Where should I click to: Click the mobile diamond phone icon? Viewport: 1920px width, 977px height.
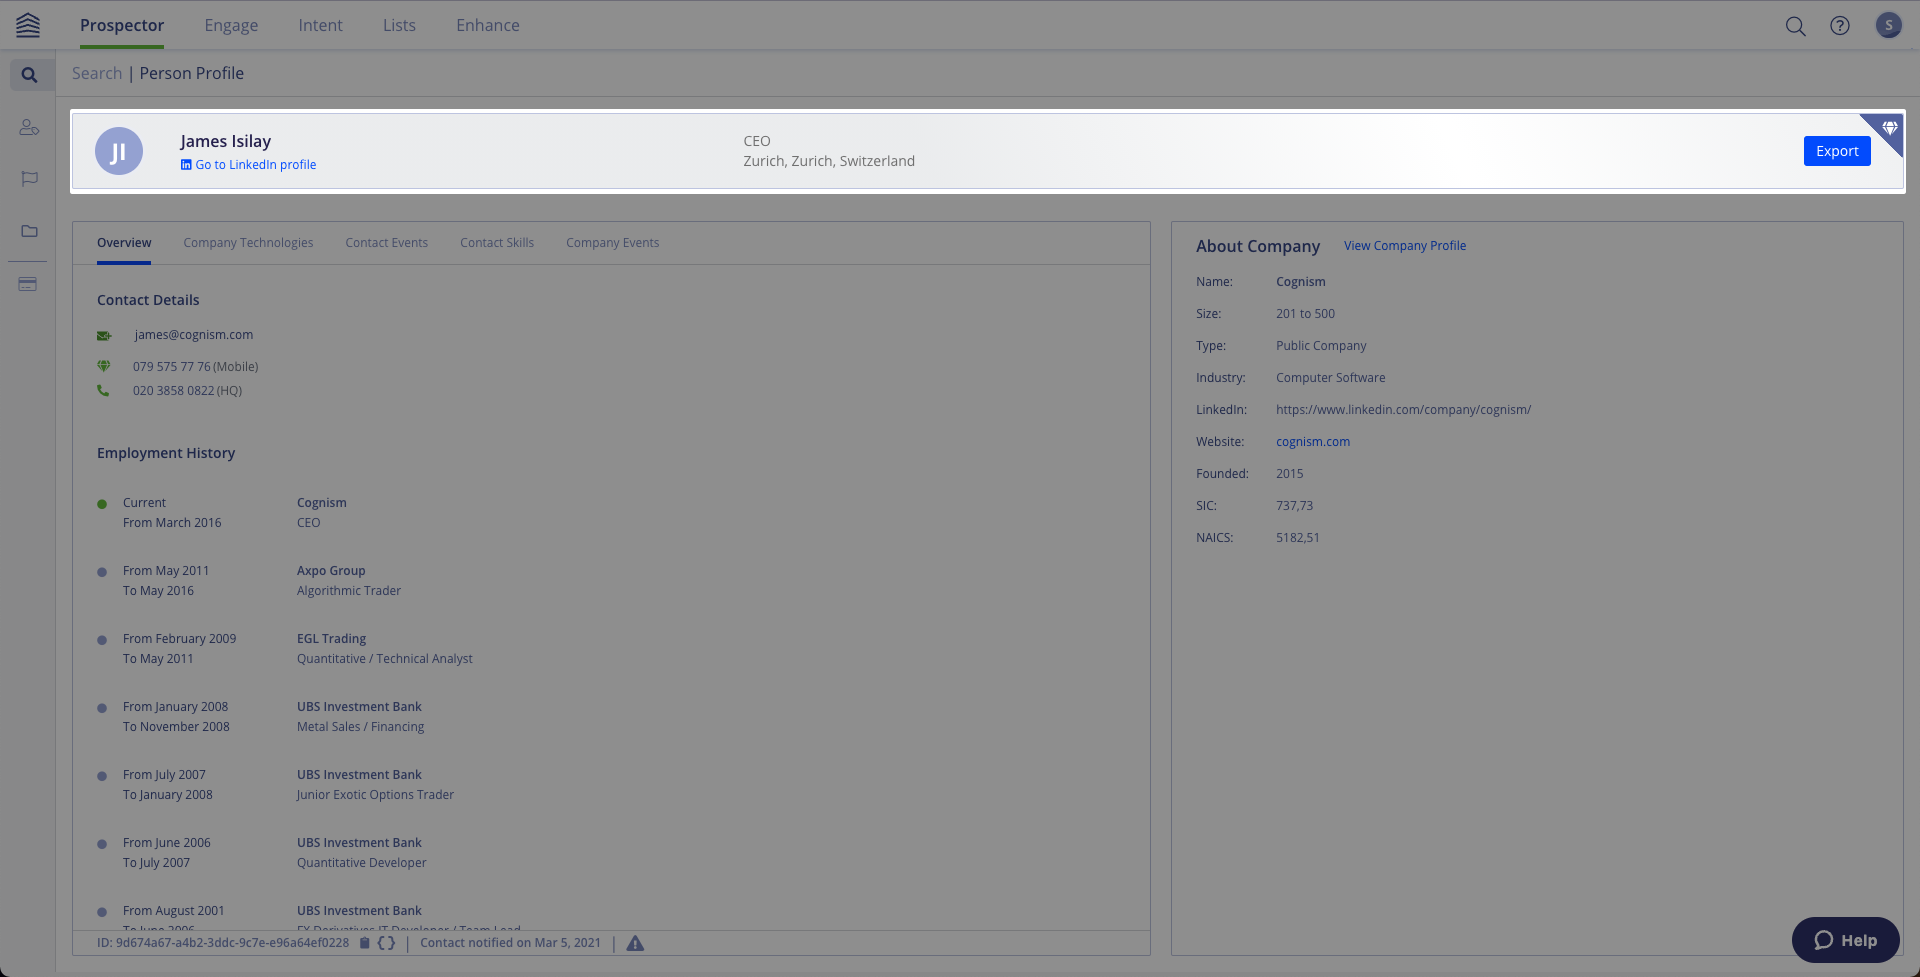pyautogui.click(x=103, y=366)
